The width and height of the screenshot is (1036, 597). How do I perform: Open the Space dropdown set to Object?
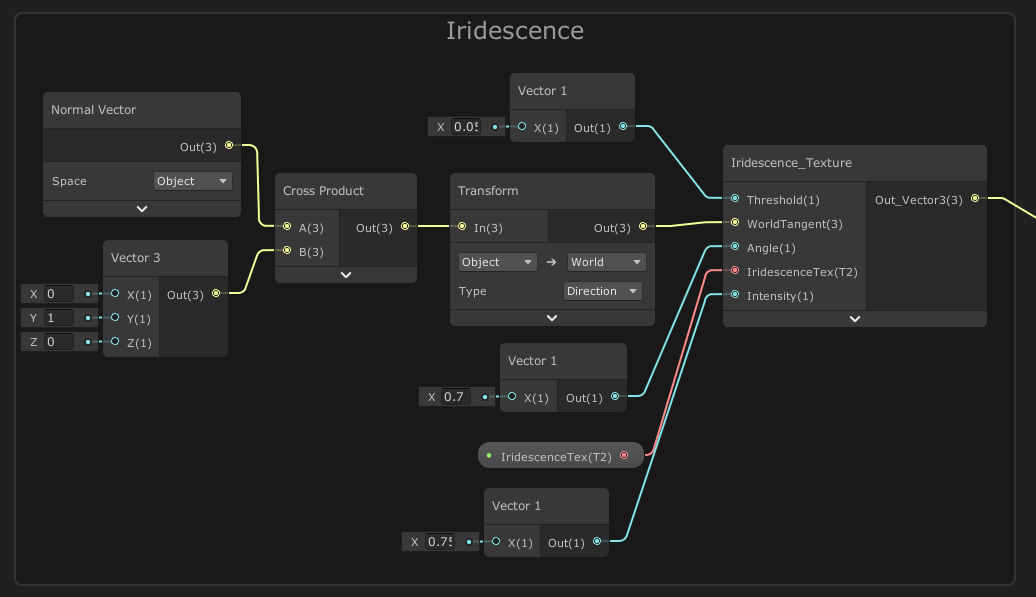[x=192, y=181]
